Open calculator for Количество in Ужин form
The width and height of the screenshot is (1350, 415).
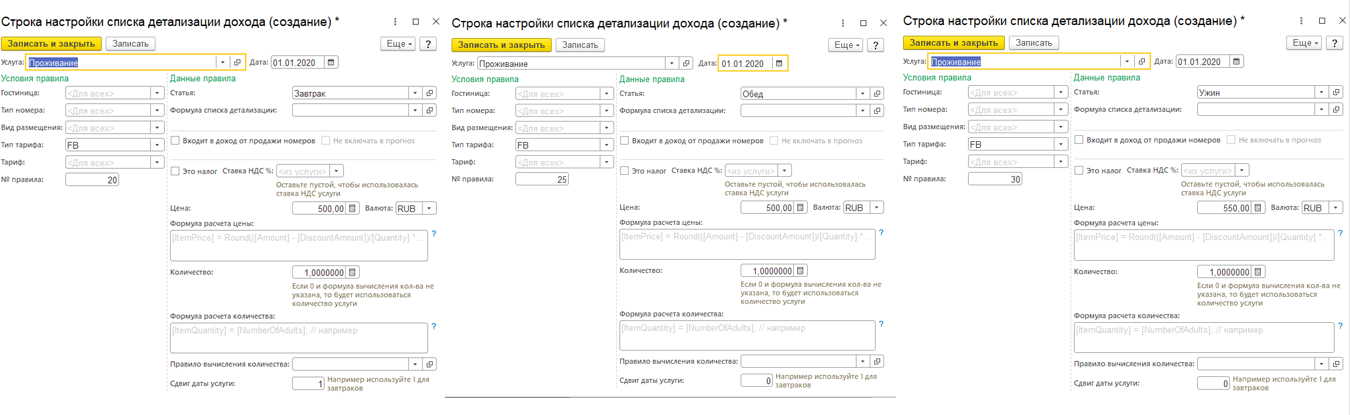[x=1258, y=272]
